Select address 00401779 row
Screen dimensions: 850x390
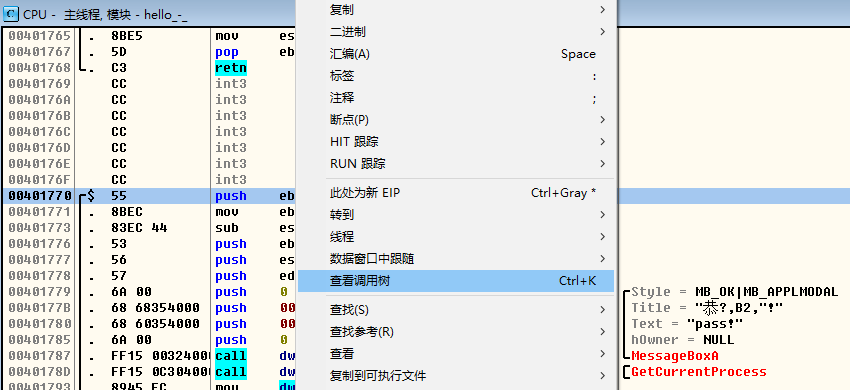[40, 292]
